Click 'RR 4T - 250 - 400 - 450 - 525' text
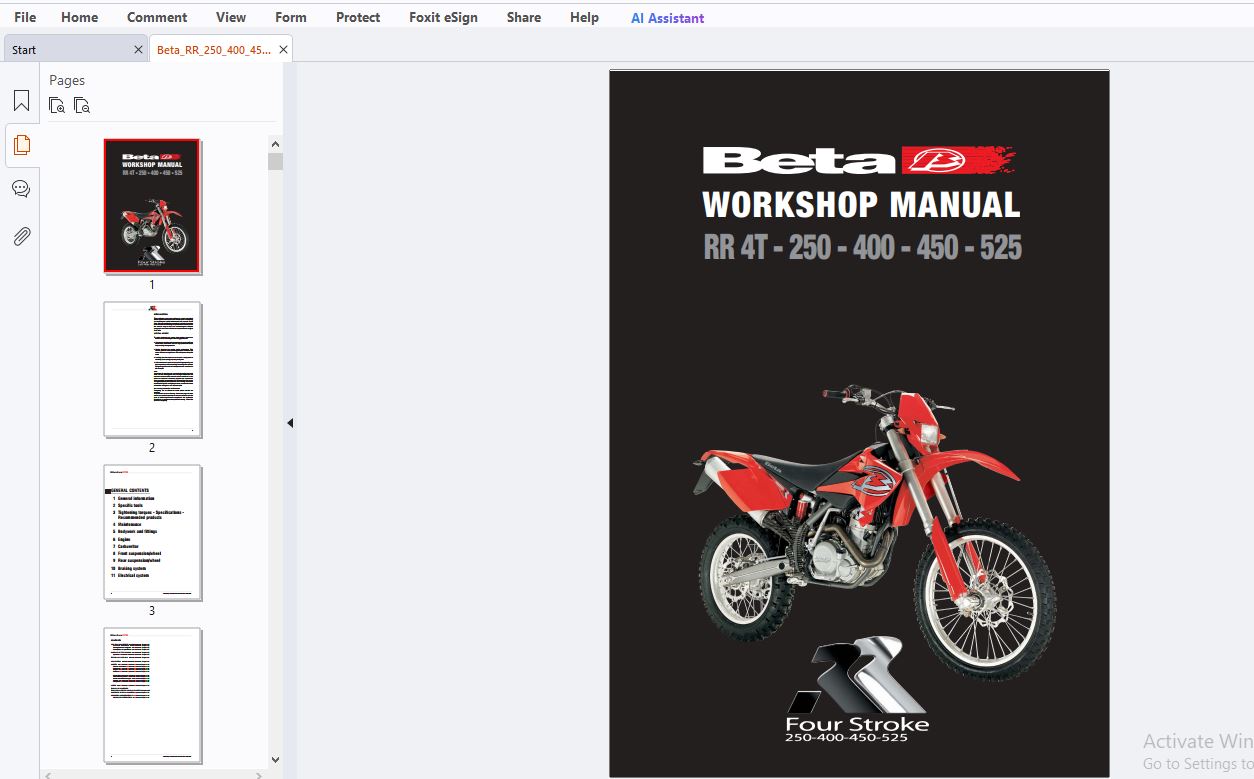 click(862, 247)
